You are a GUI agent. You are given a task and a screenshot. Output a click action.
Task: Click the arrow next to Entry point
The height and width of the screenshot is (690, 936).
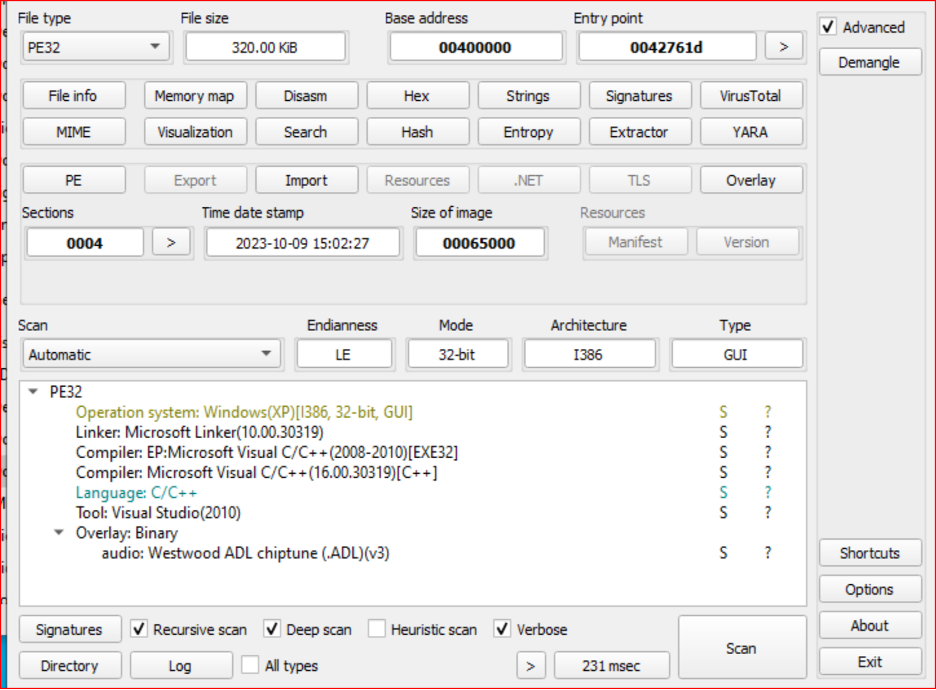click(x=784, y=47)
